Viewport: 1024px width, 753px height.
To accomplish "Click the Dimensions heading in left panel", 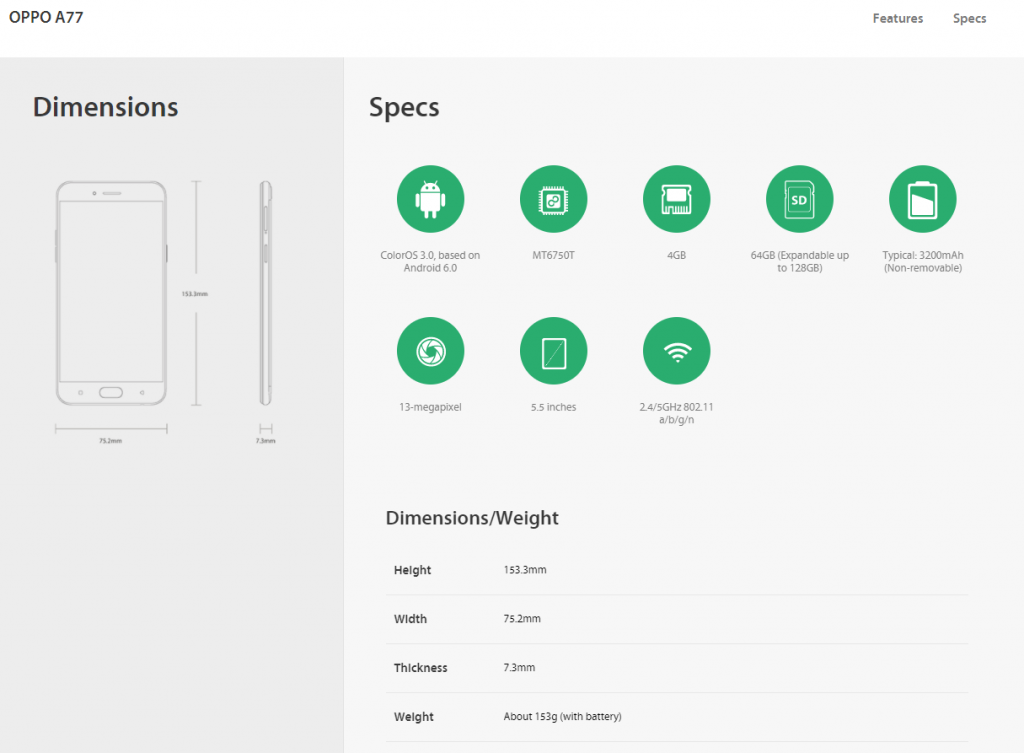I will pos(106,107).
